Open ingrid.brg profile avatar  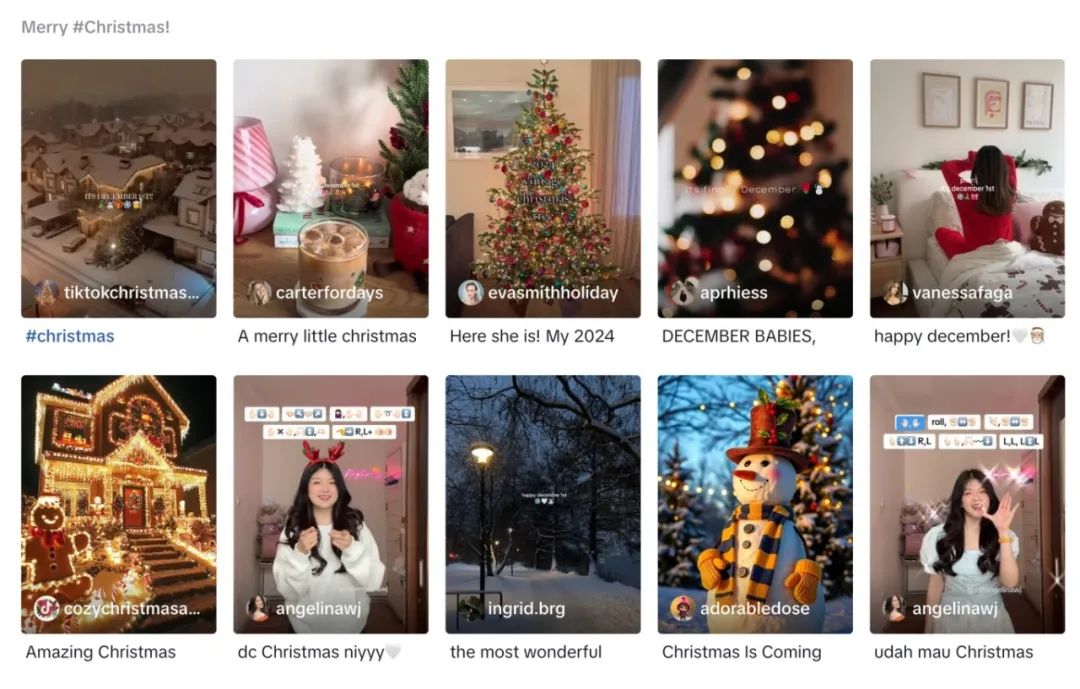click(470, 608)
